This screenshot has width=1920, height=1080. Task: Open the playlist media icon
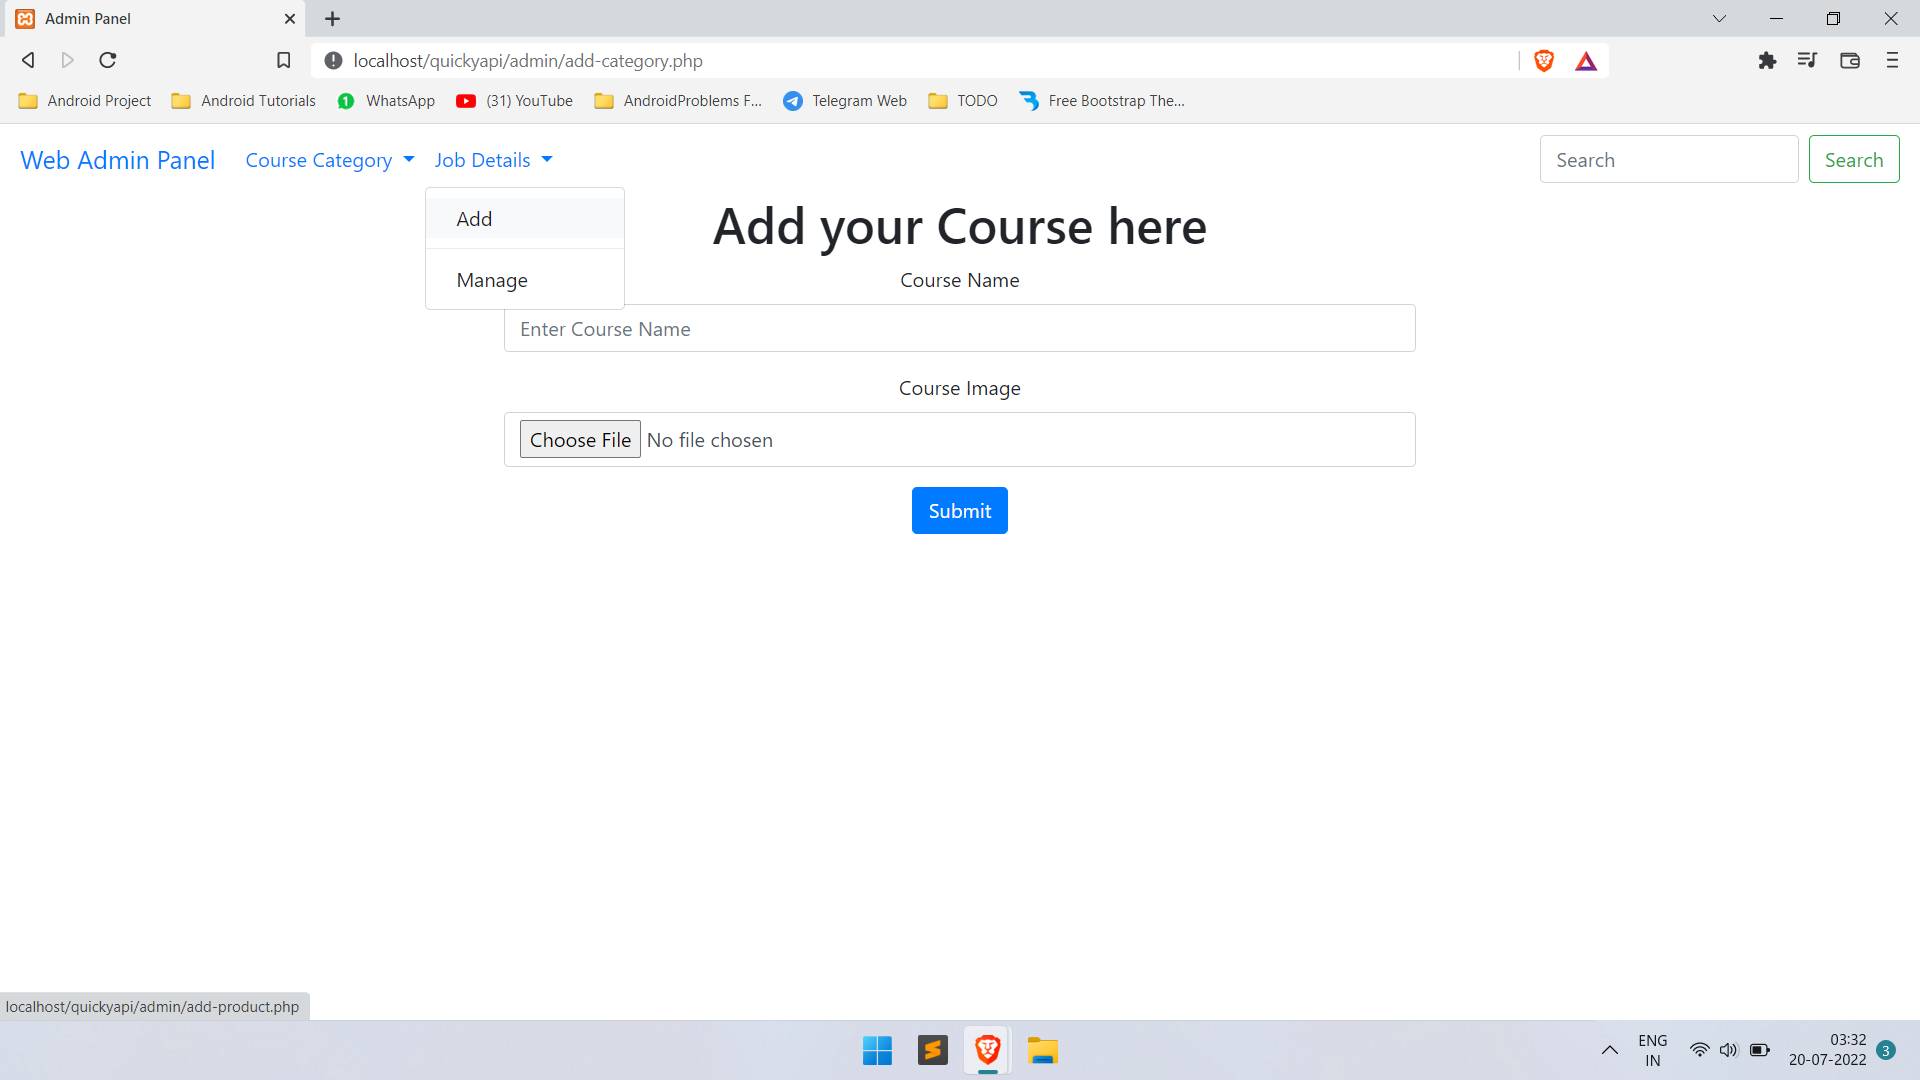click(x=1807, y=60)
